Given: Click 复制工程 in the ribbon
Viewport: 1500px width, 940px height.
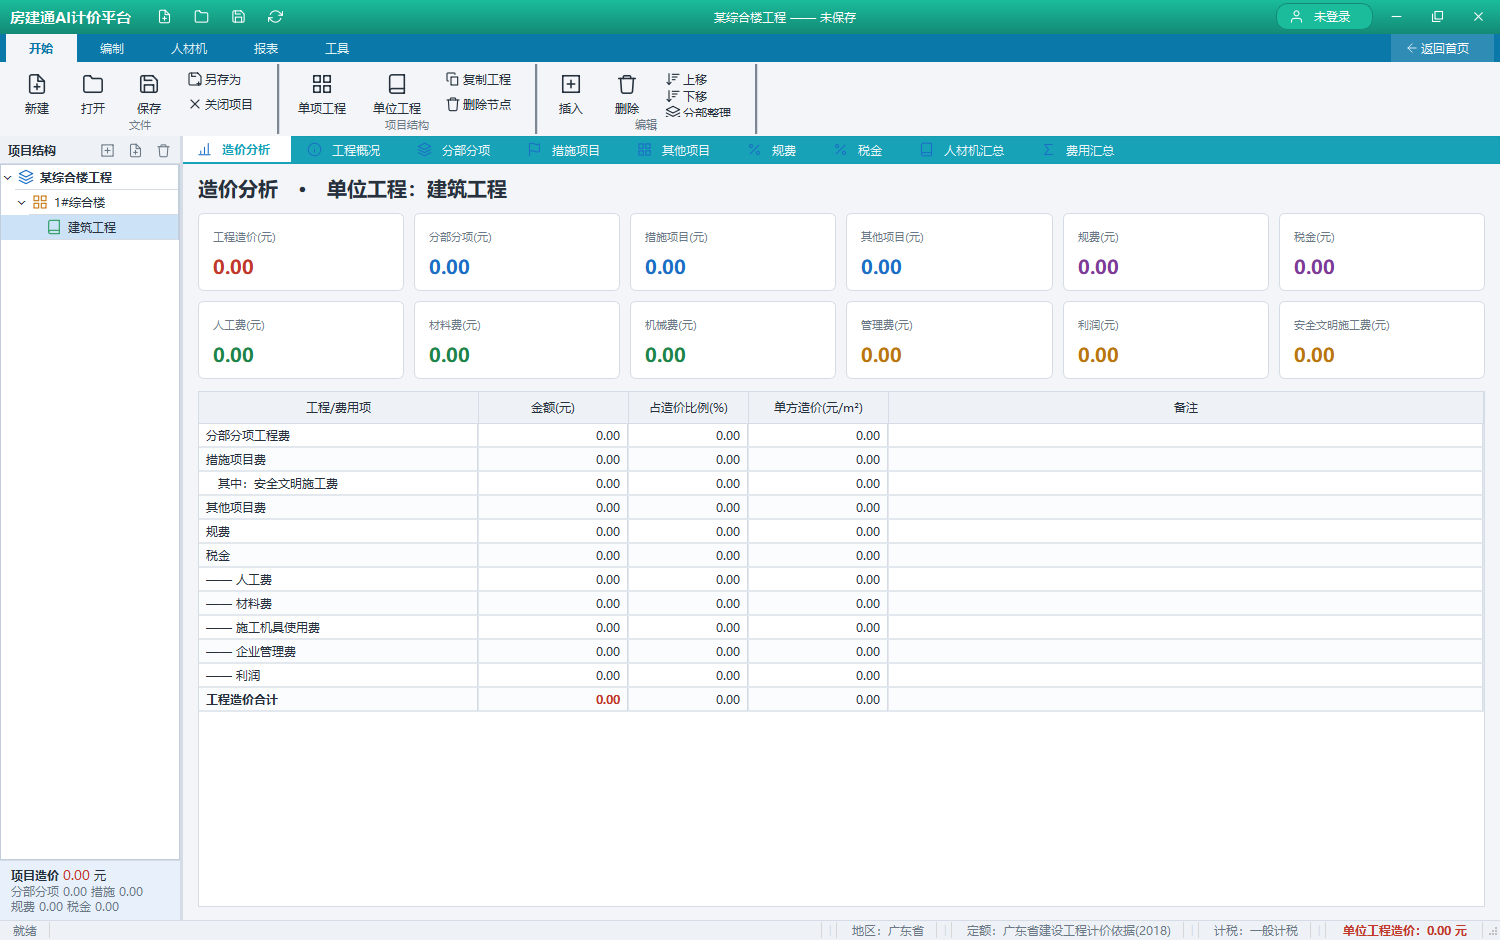Looking at the screenshot, I should pyautogui.click(x=479, y=79).
